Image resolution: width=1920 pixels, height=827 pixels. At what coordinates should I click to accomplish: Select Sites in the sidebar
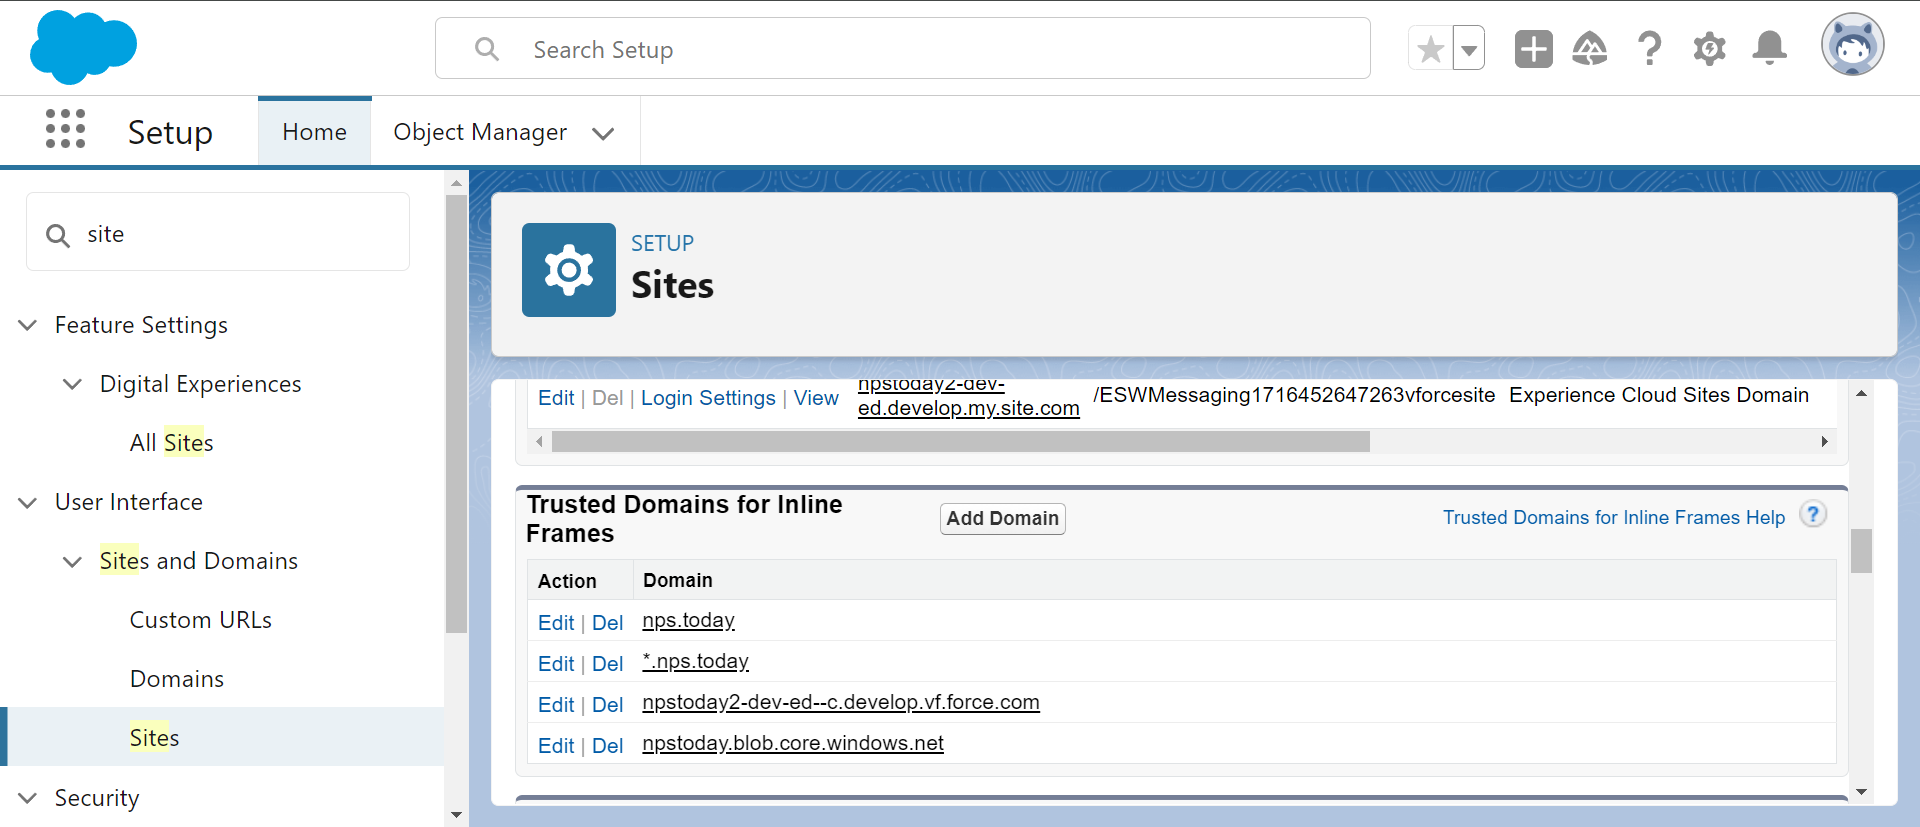154,738
